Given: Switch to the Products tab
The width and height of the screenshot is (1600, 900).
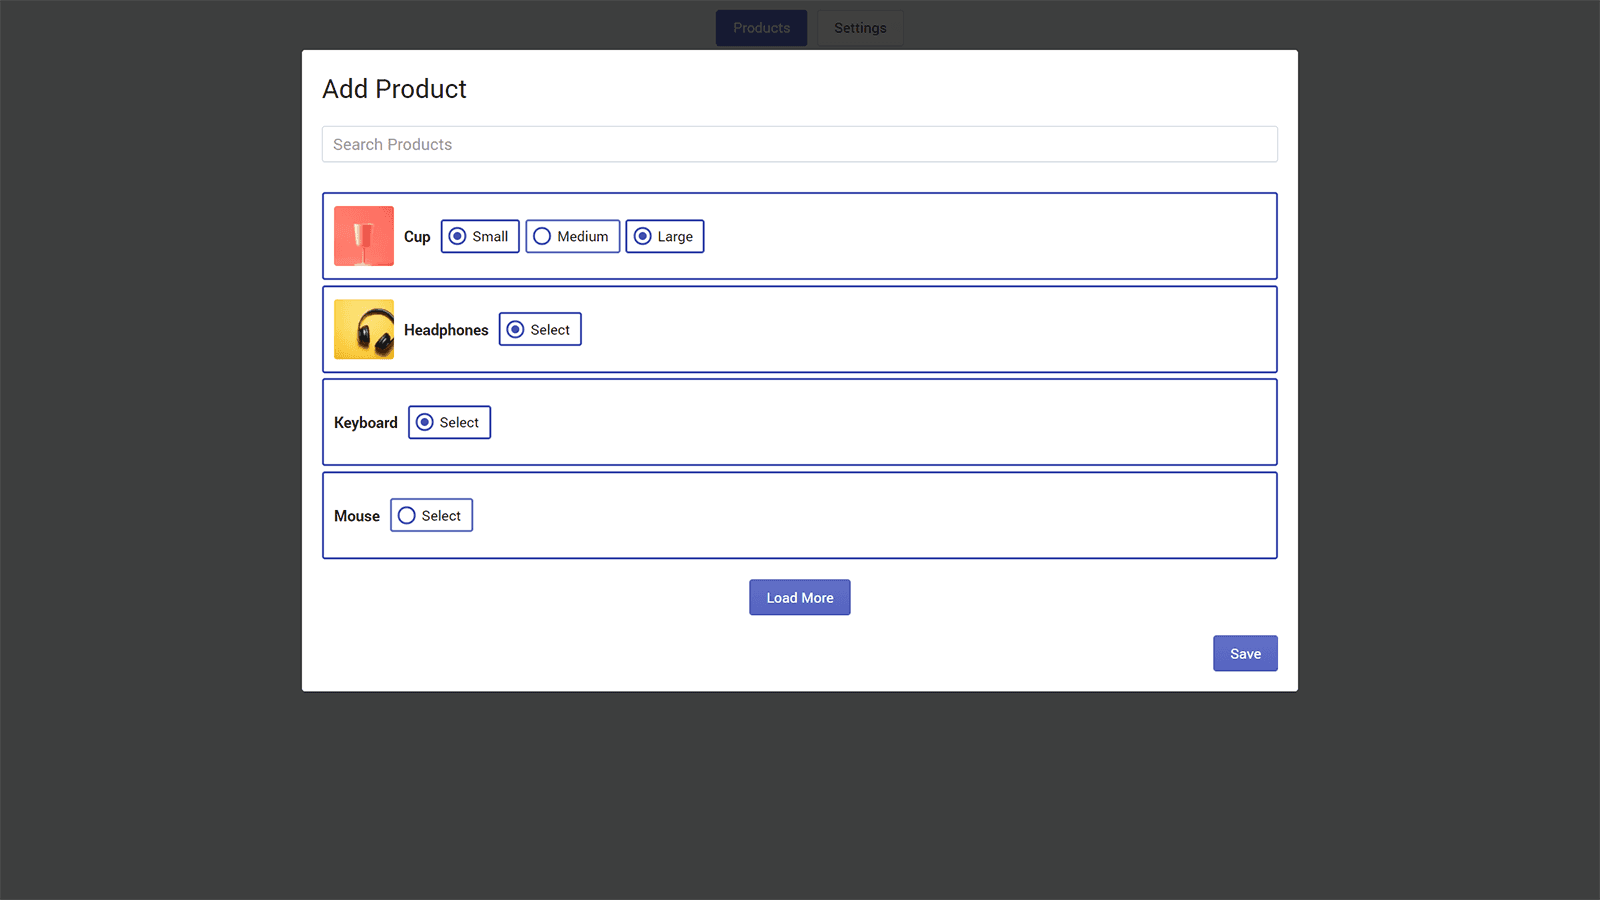Looking at the screenshot, I should [761, 28].
